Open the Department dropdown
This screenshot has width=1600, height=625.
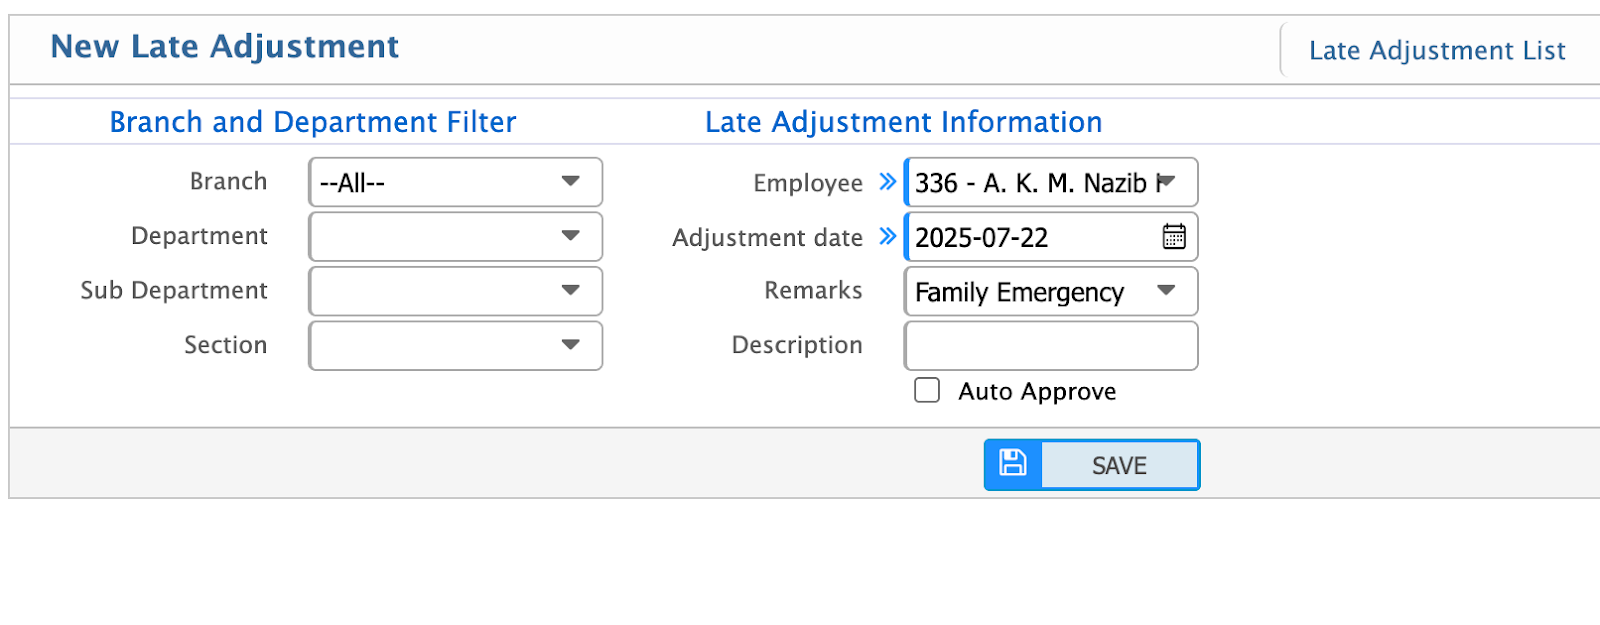(455, 237)
